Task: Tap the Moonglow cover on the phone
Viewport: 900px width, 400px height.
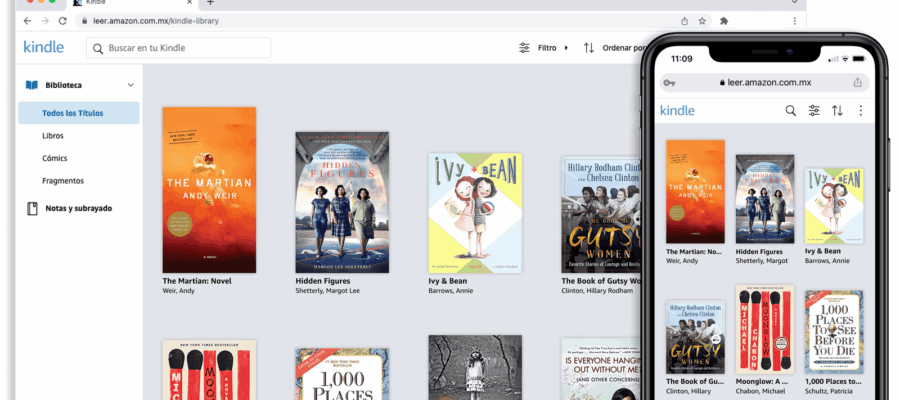Action: pyautogui.click(x=765, y=329)
